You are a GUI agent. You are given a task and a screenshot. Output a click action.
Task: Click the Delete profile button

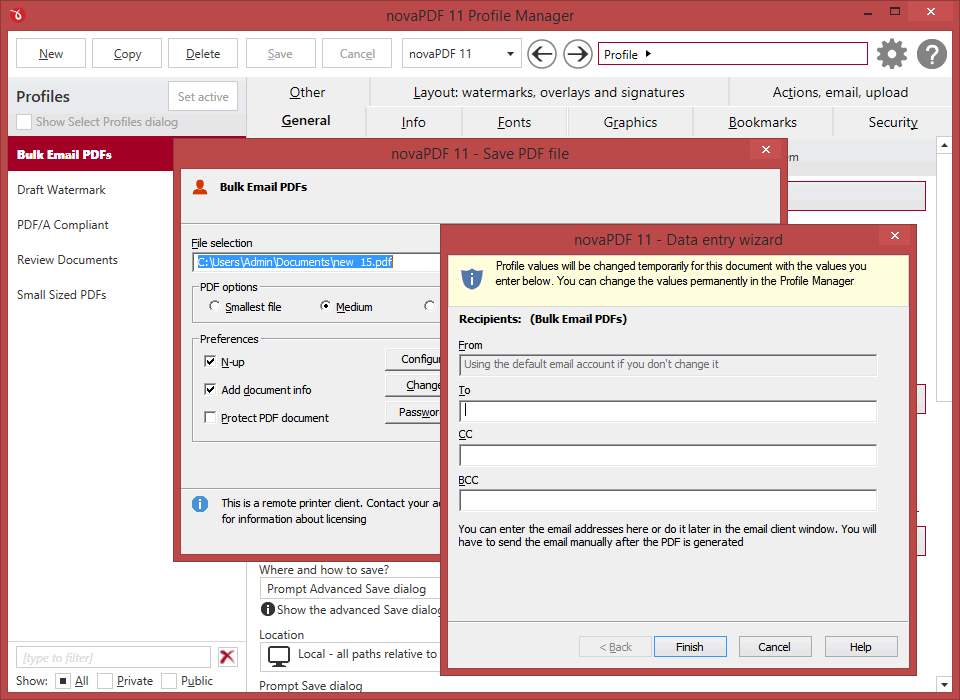point(203,54)
